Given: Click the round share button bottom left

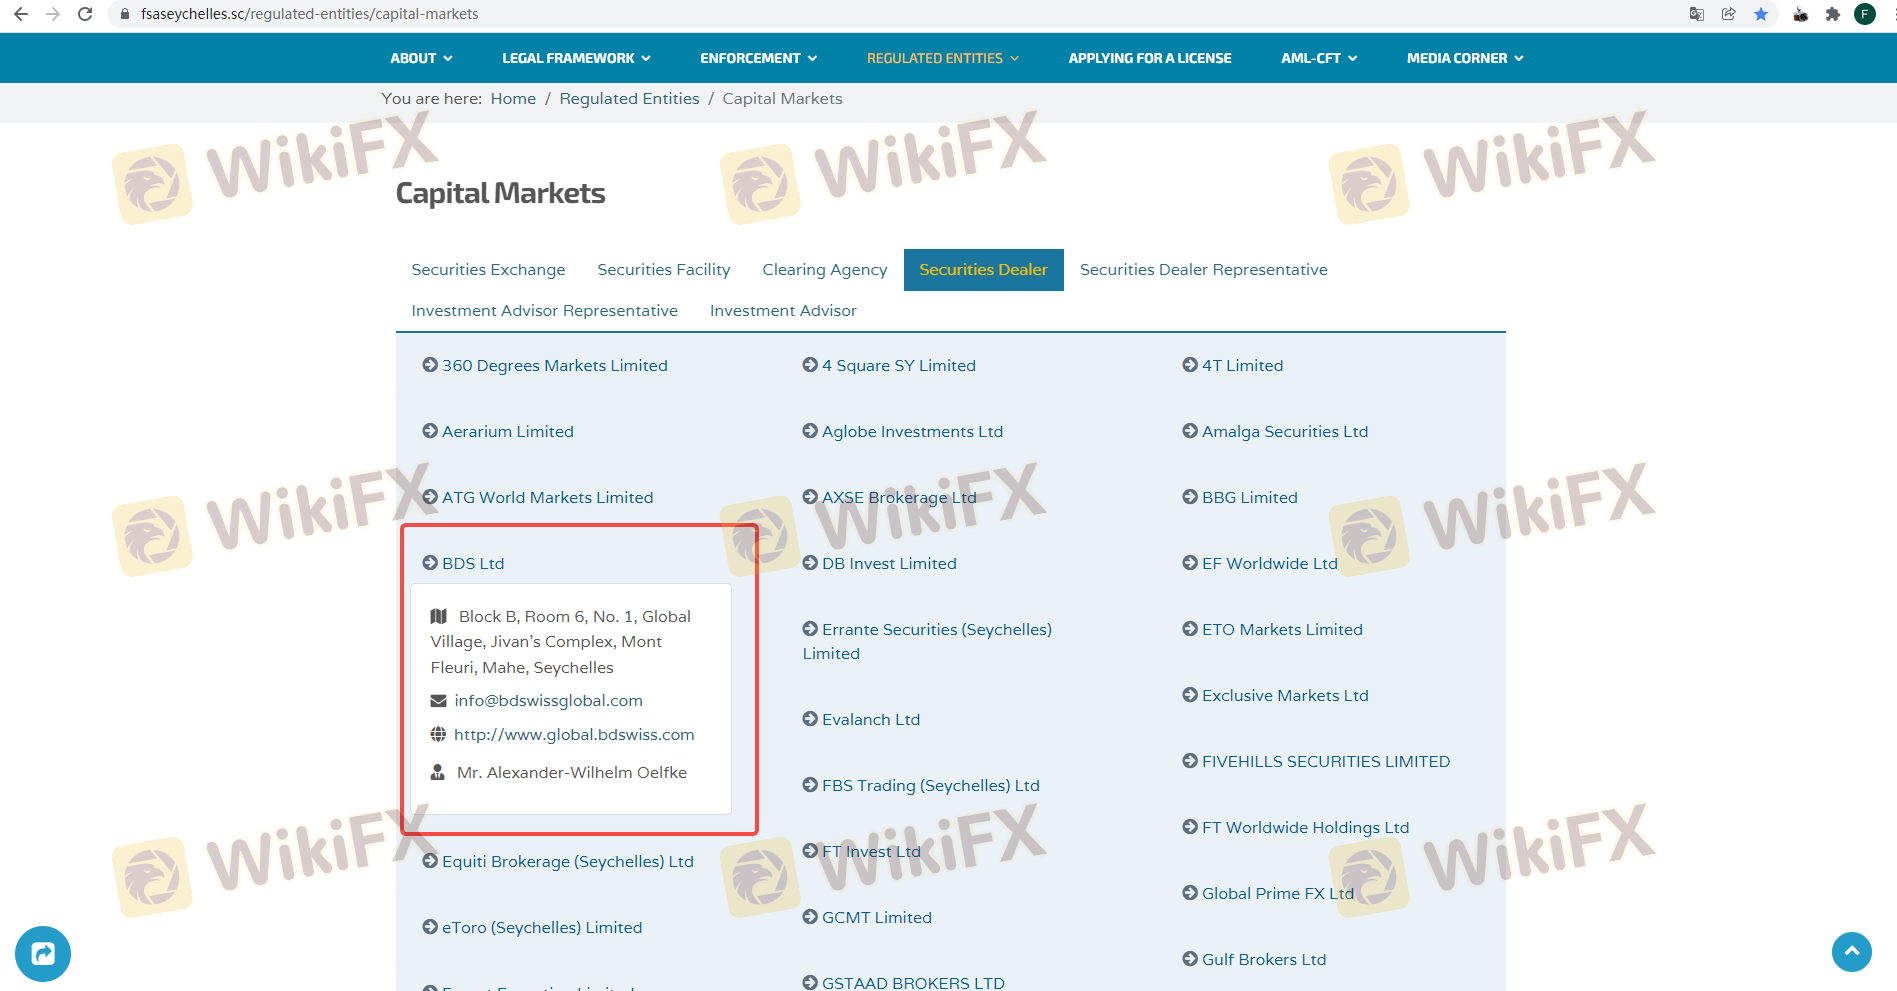Looking at the screenshot, I should click(43, 954).
